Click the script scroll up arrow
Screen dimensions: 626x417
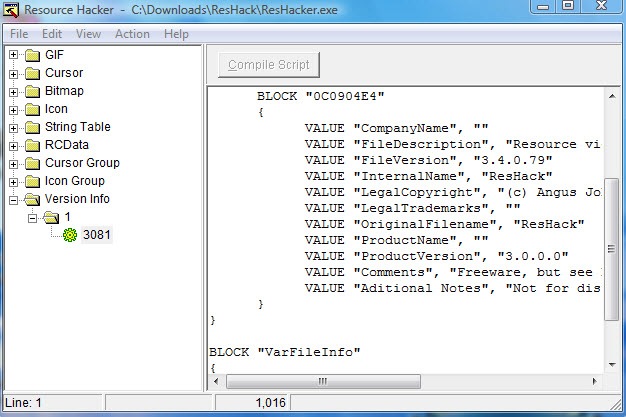612,96
